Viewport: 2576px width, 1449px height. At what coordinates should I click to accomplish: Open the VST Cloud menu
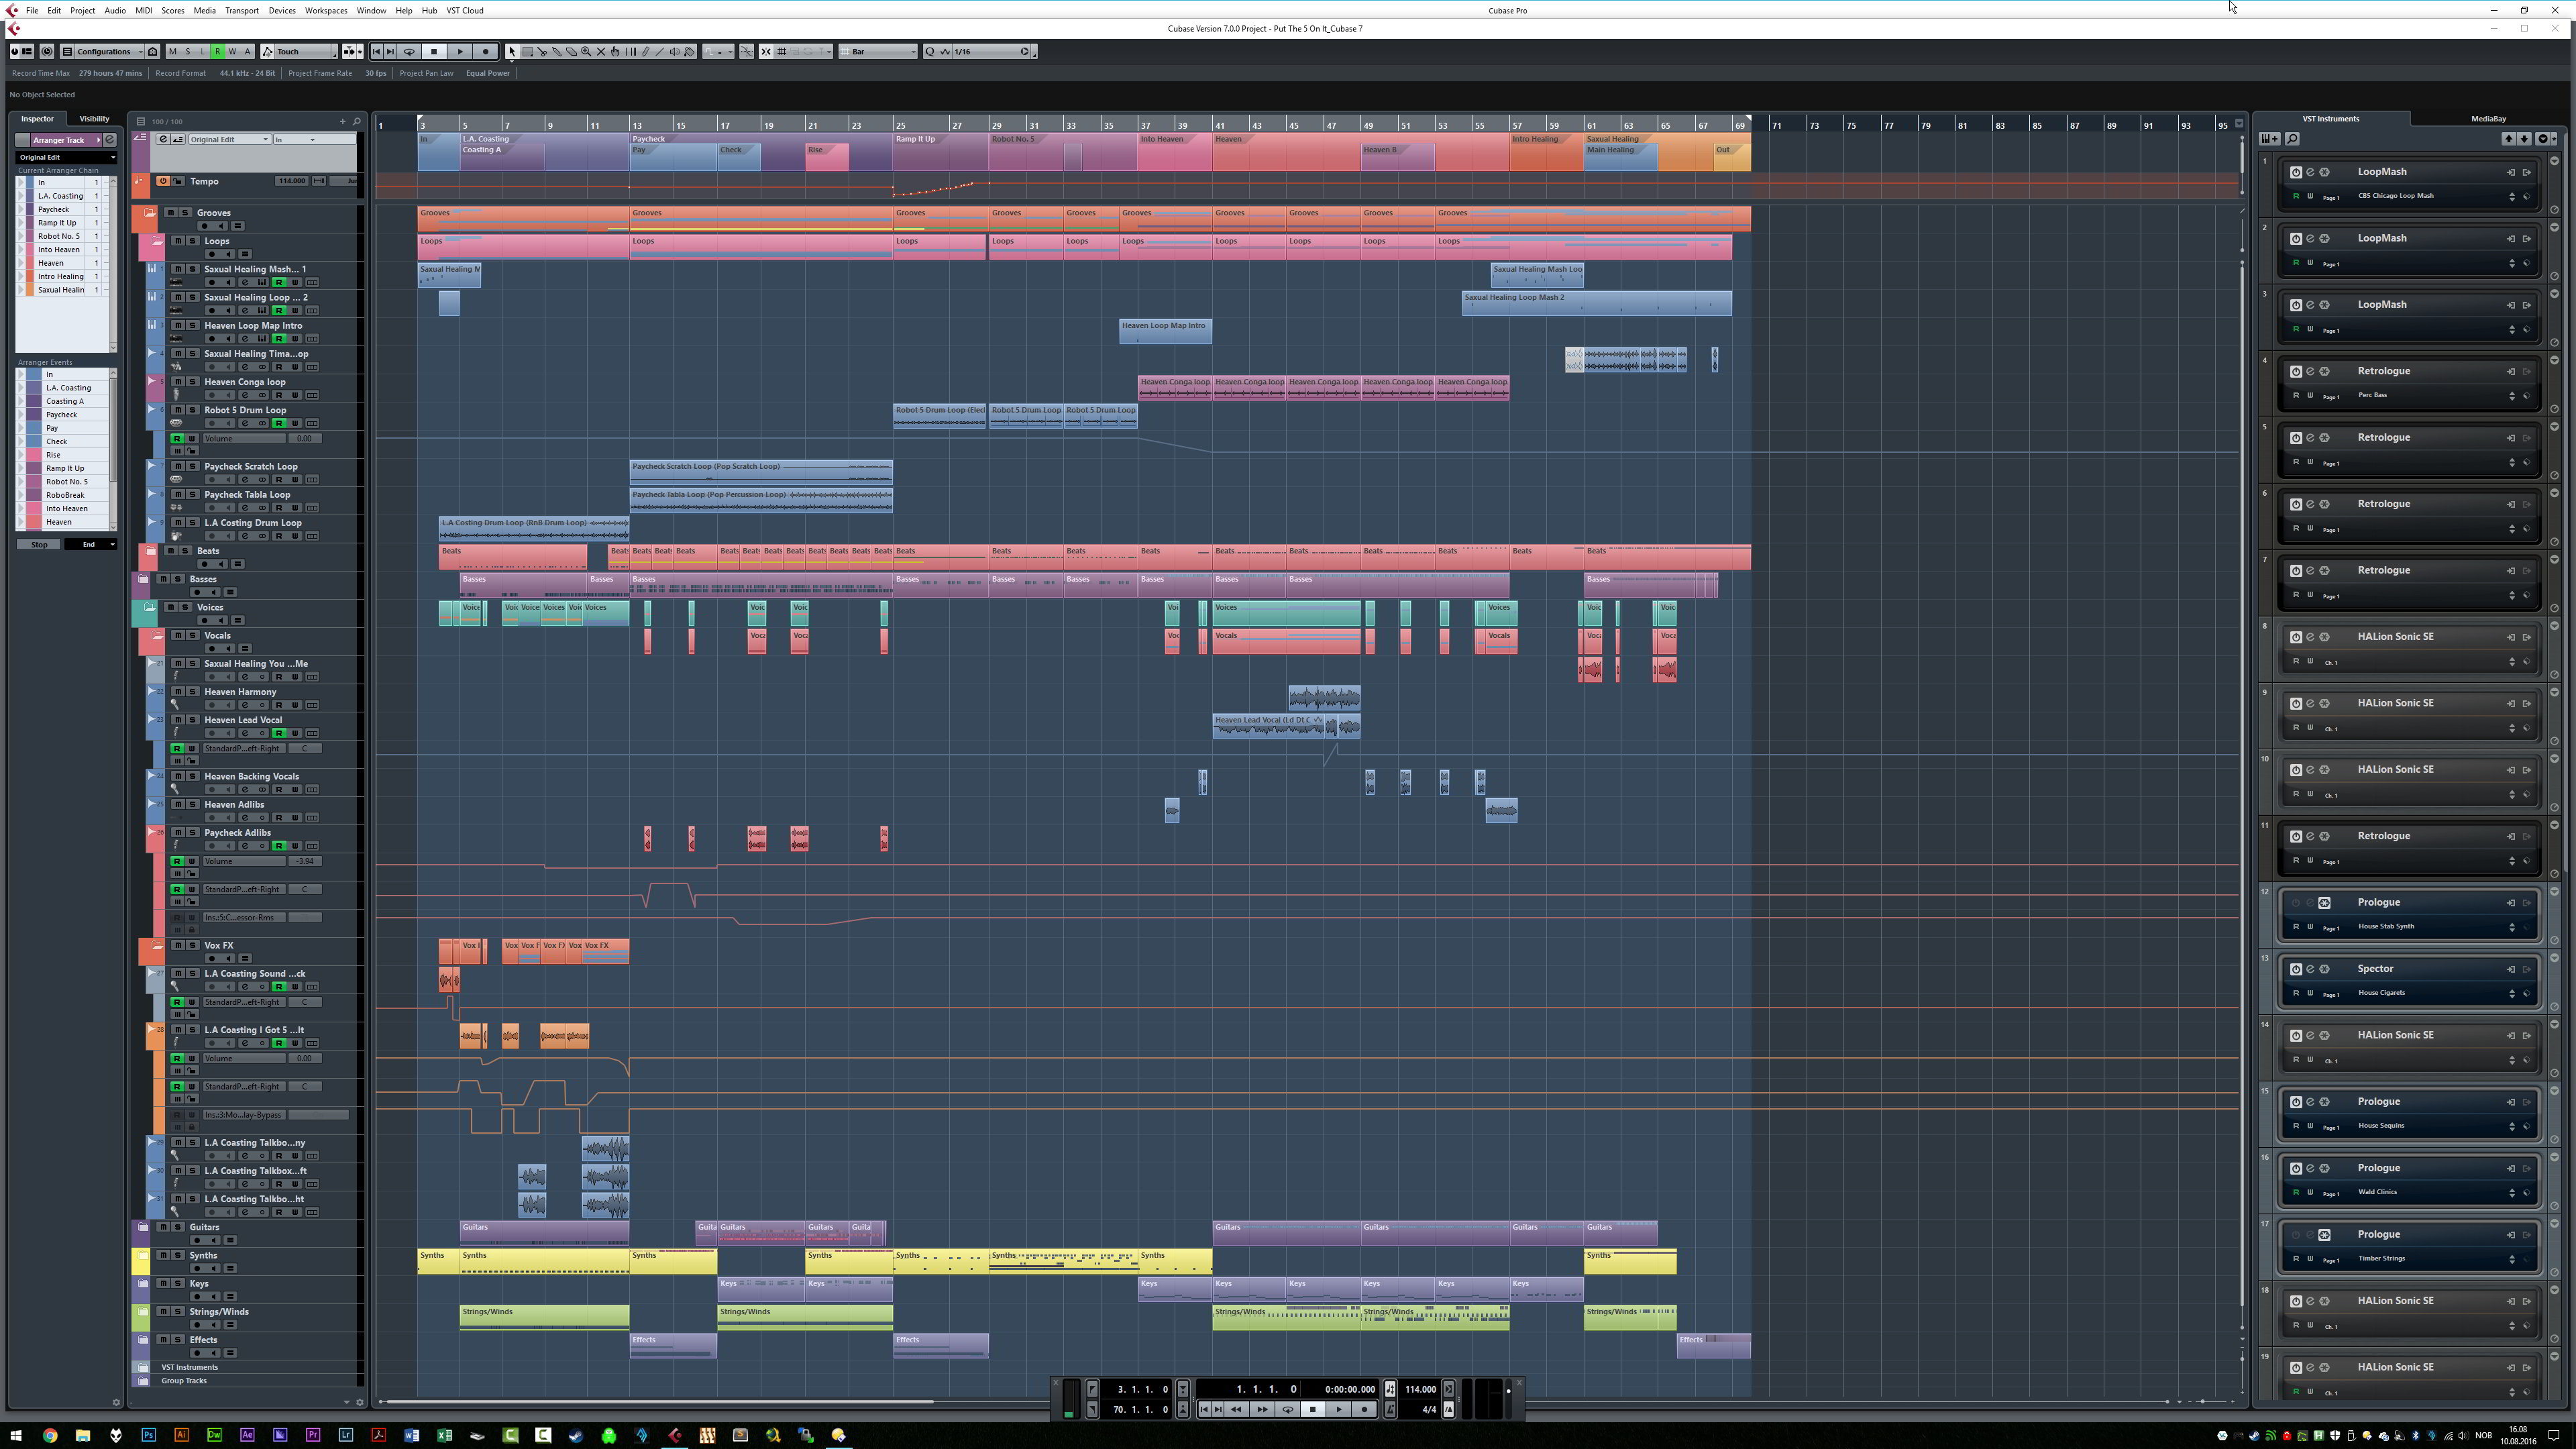465,11
